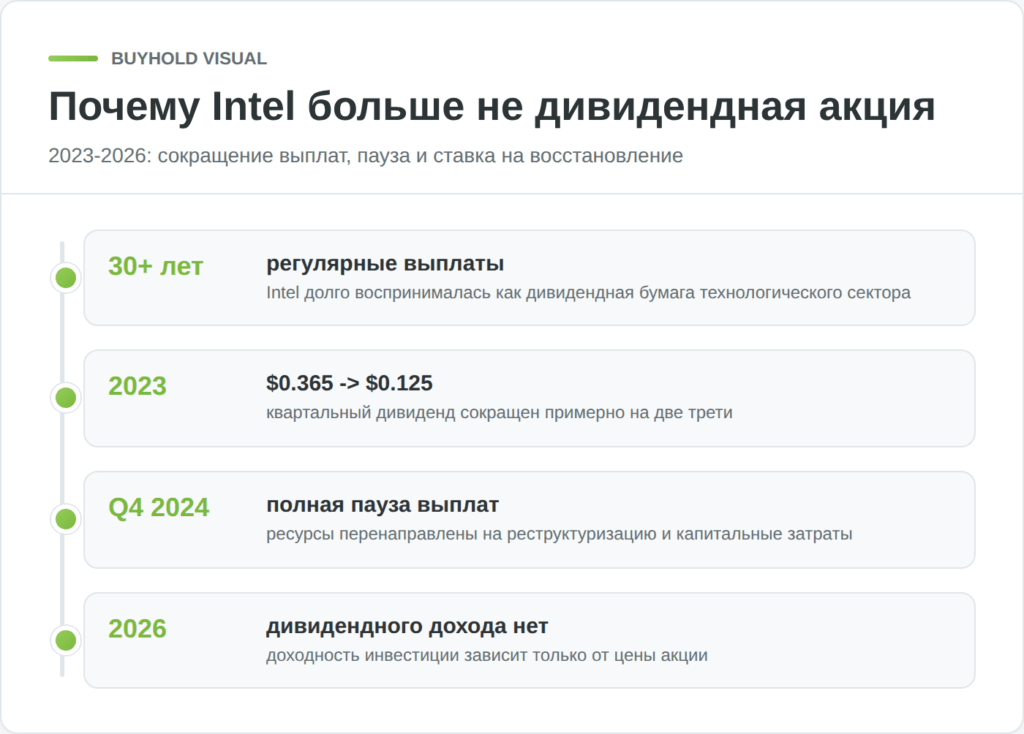Click the 'BUYHOLD VISUAL' label

pyautogui.click(x=189, y=59)
